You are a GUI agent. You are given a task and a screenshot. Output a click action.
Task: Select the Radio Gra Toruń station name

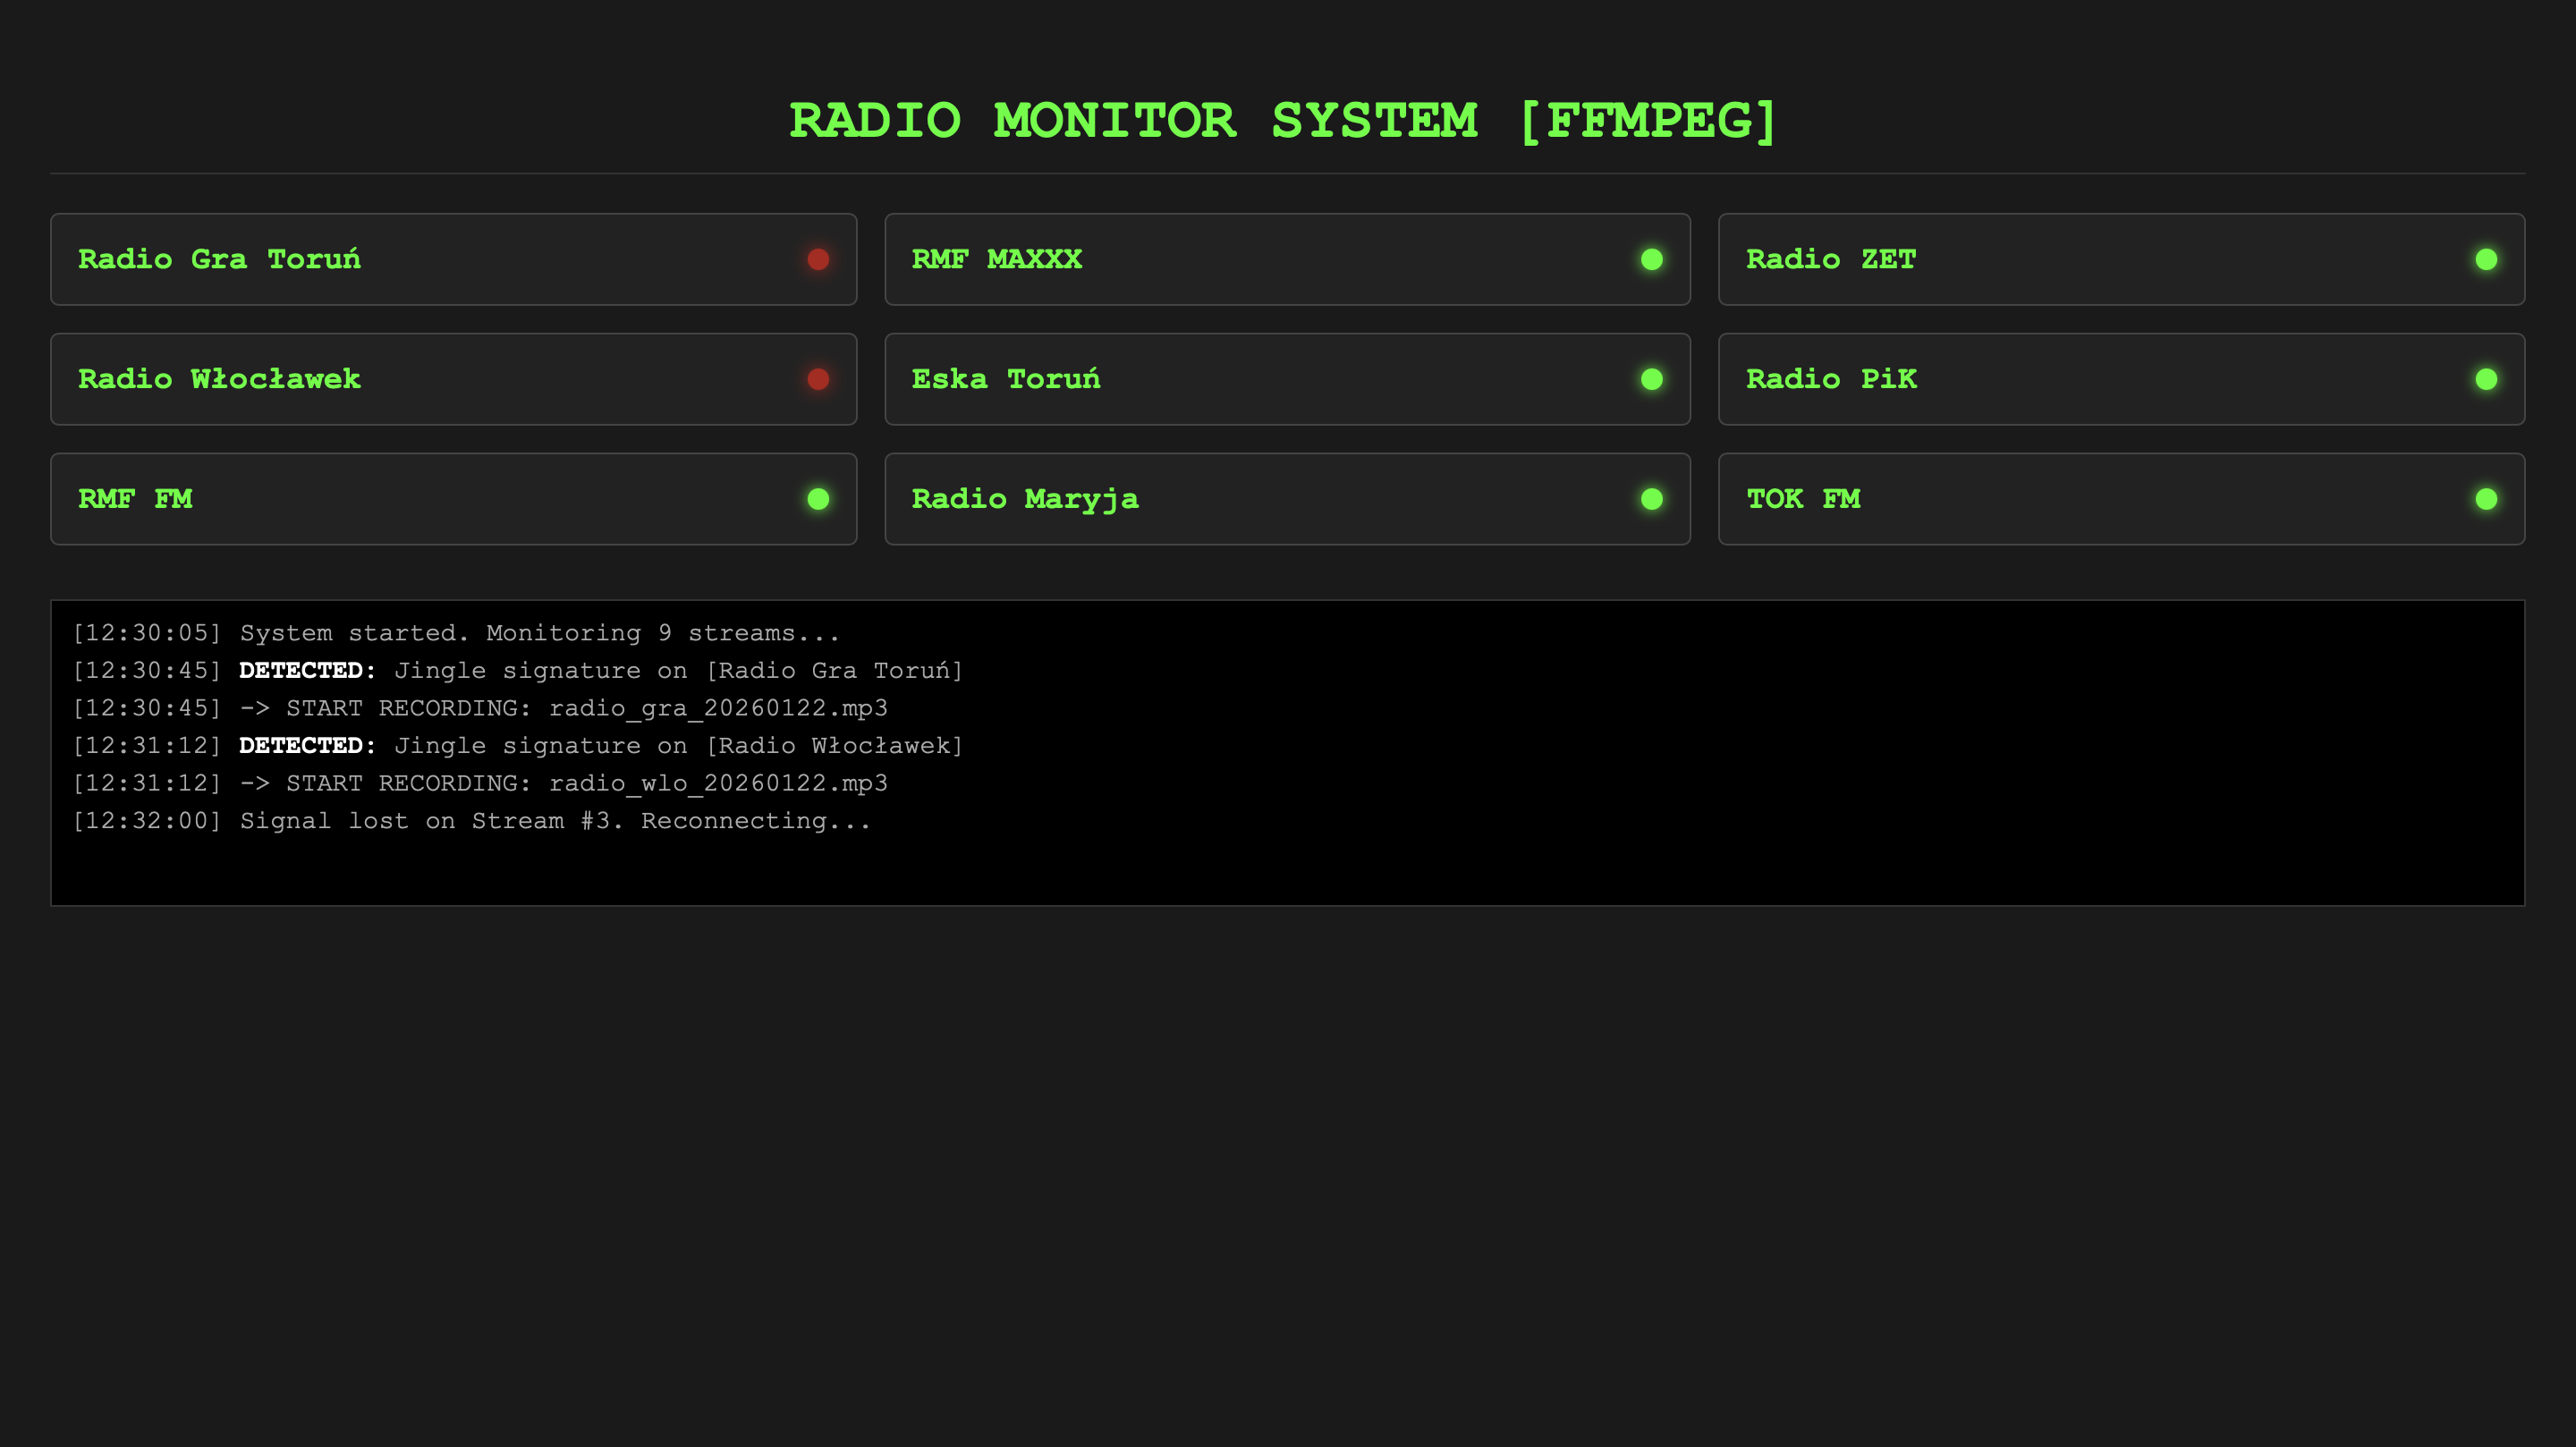point(219,259)
